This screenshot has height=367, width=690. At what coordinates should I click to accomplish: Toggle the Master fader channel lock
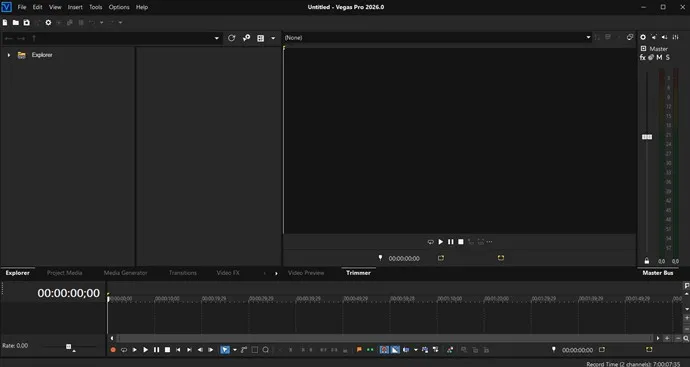(647, 261)
